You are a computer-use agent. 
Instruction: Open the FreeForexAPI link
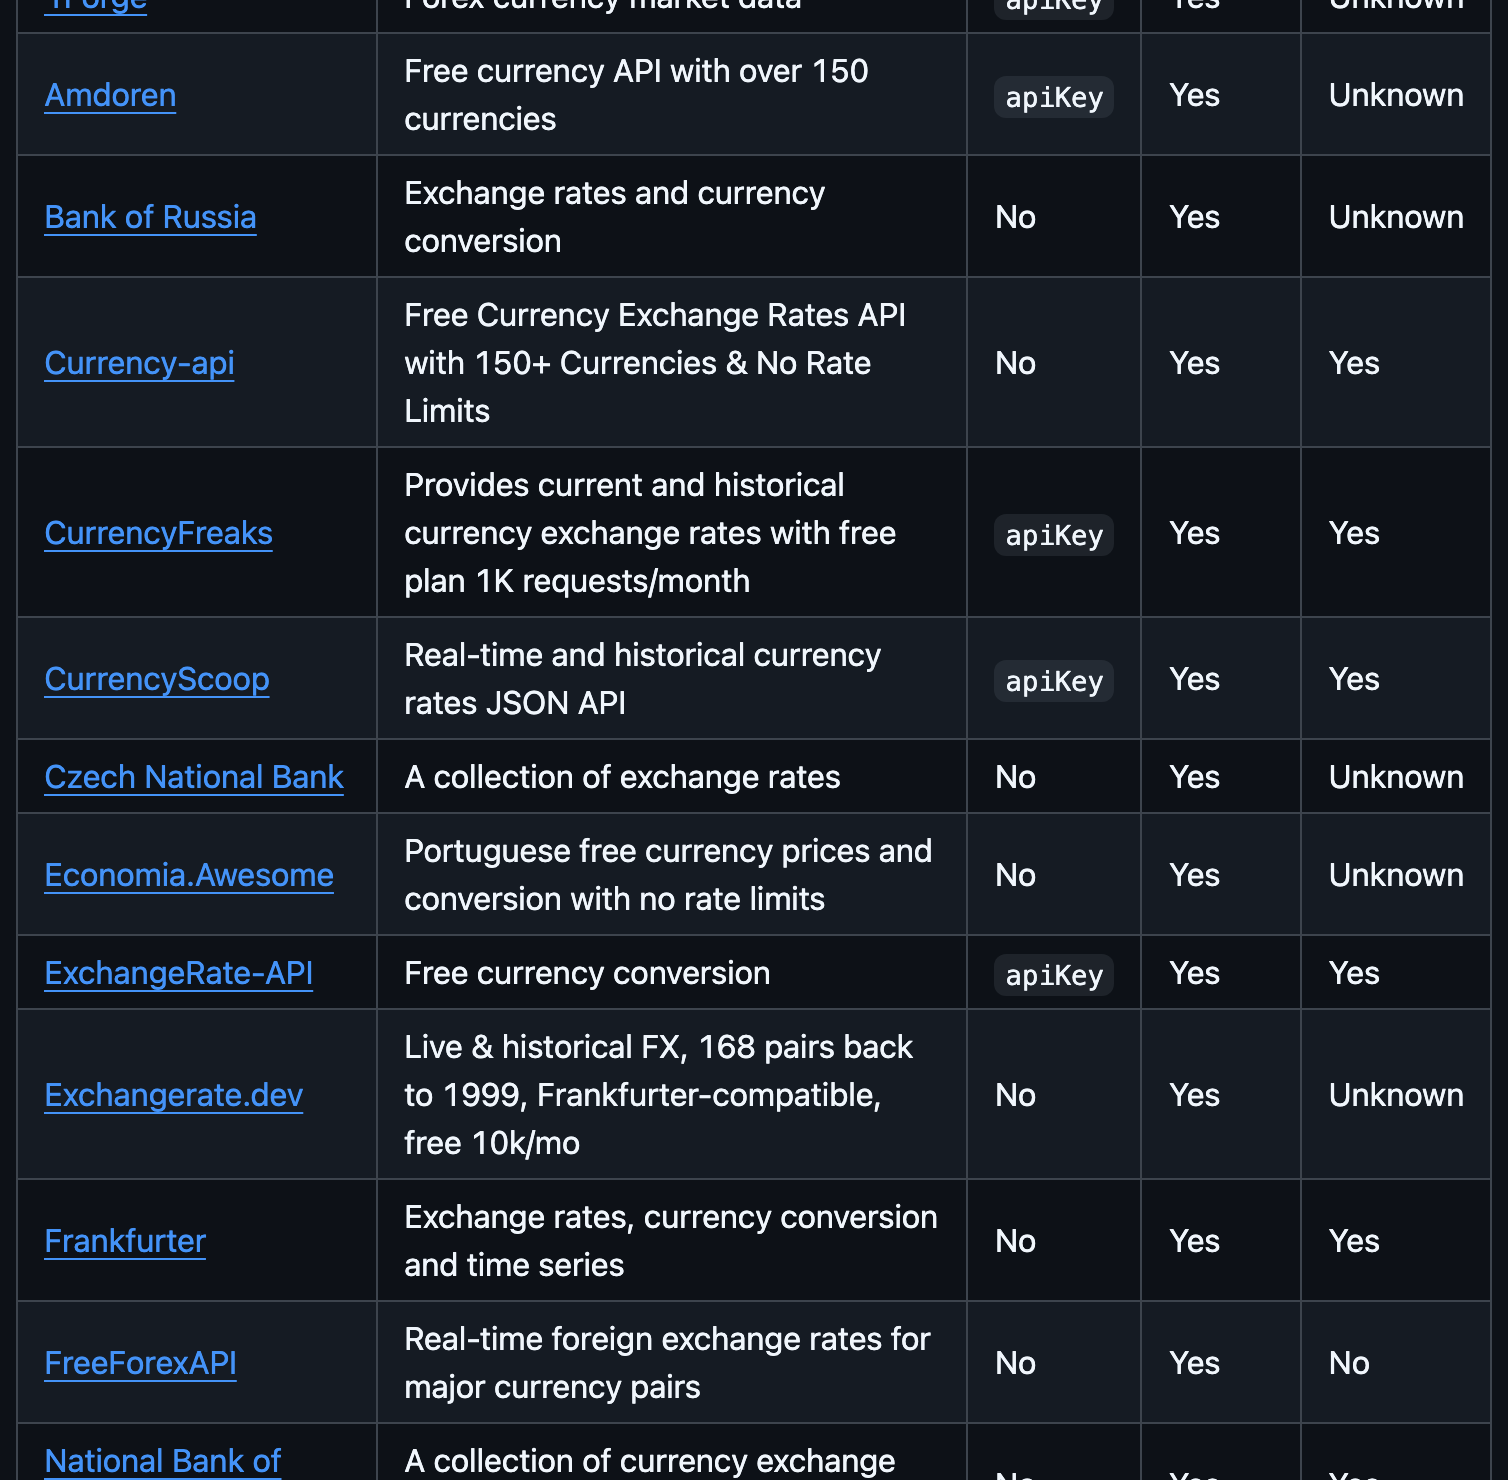pos(141,1363)
